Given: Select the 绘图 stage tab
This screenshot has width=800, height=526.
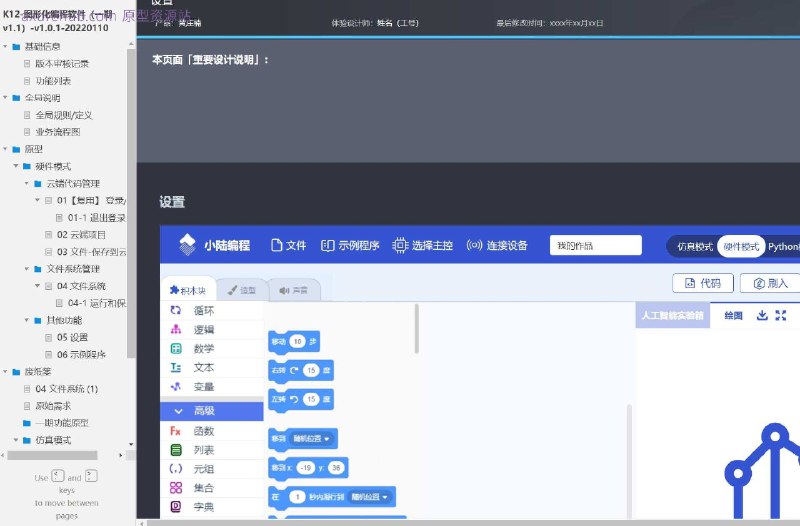Looking at the screenshot, I should click(733, 316).
